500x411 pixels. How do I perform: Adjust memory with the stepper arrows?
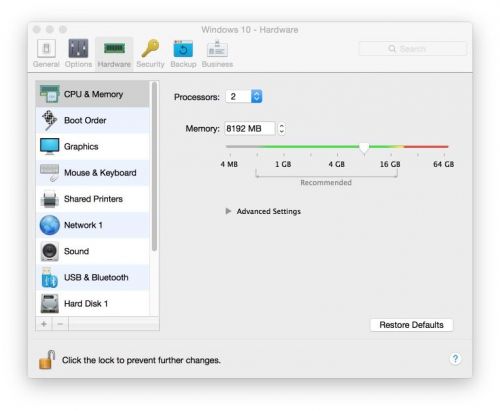pyautogui.click(x=282, y=129)
